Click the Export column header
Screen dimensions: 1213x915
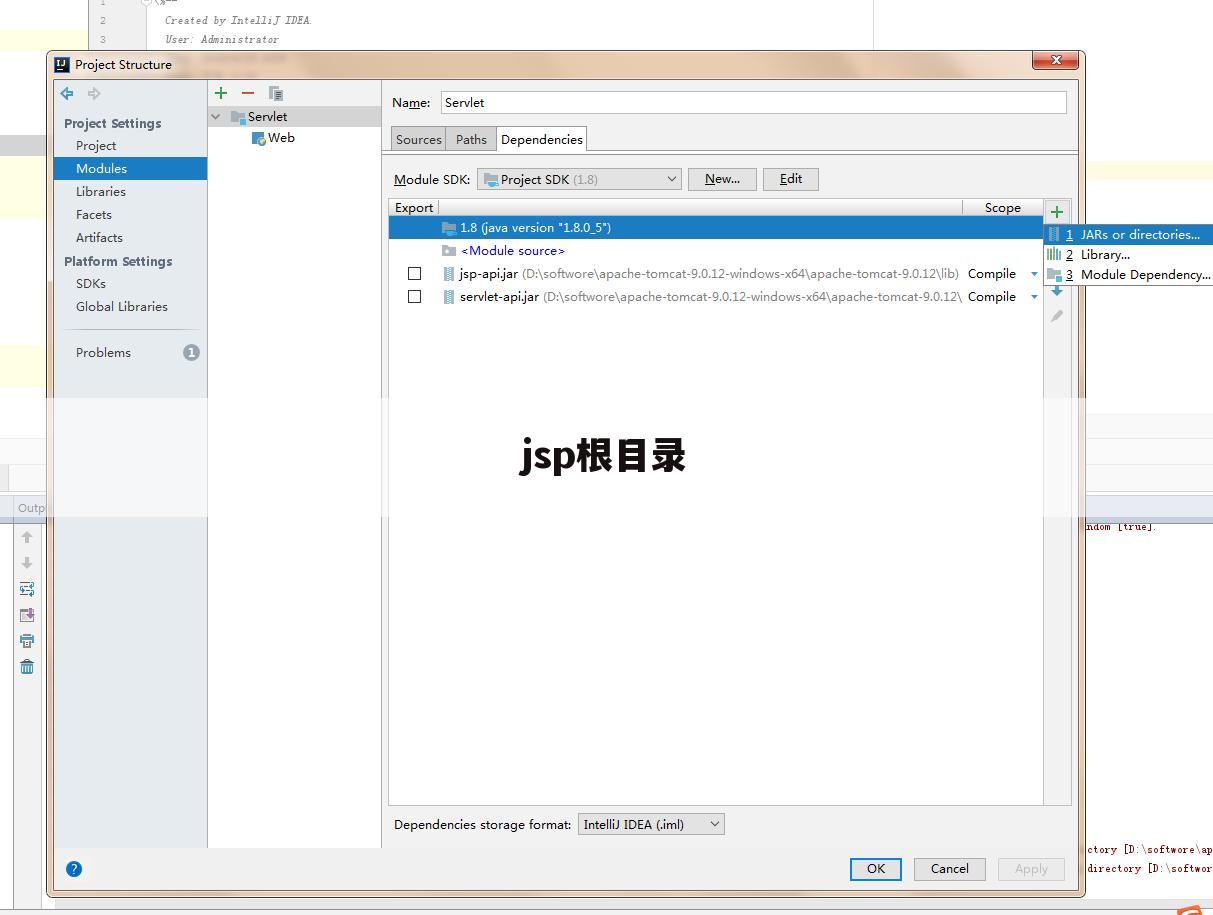pyautogui.click(x=414, y=207)
